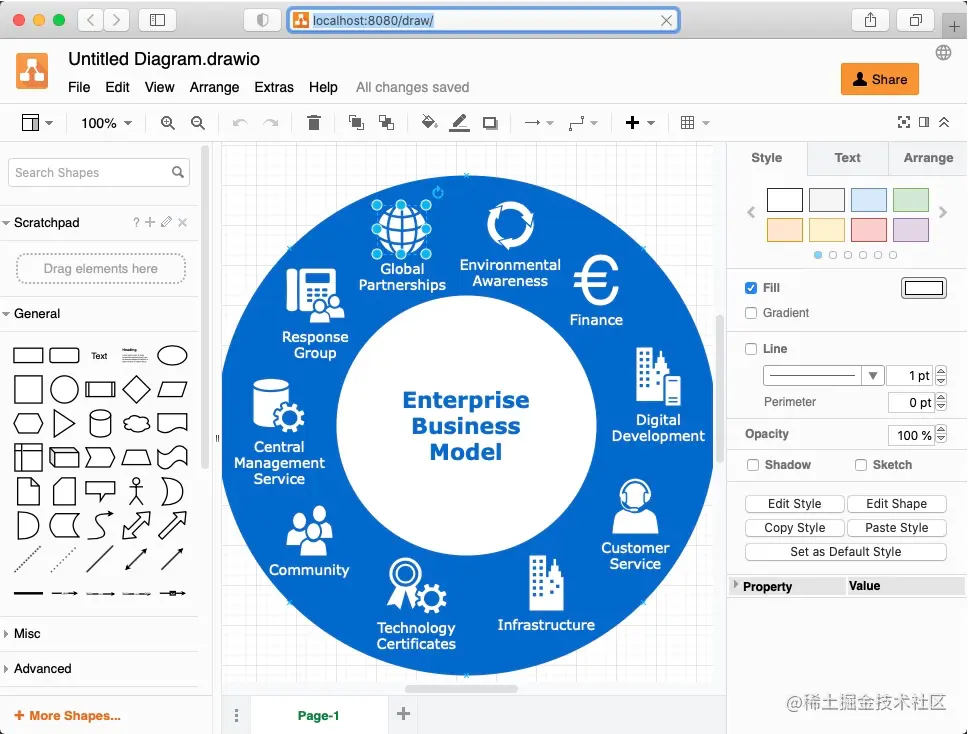Close the Scratchpad with the x icon
The image size is (968, 734).
[x=182, y=222]
